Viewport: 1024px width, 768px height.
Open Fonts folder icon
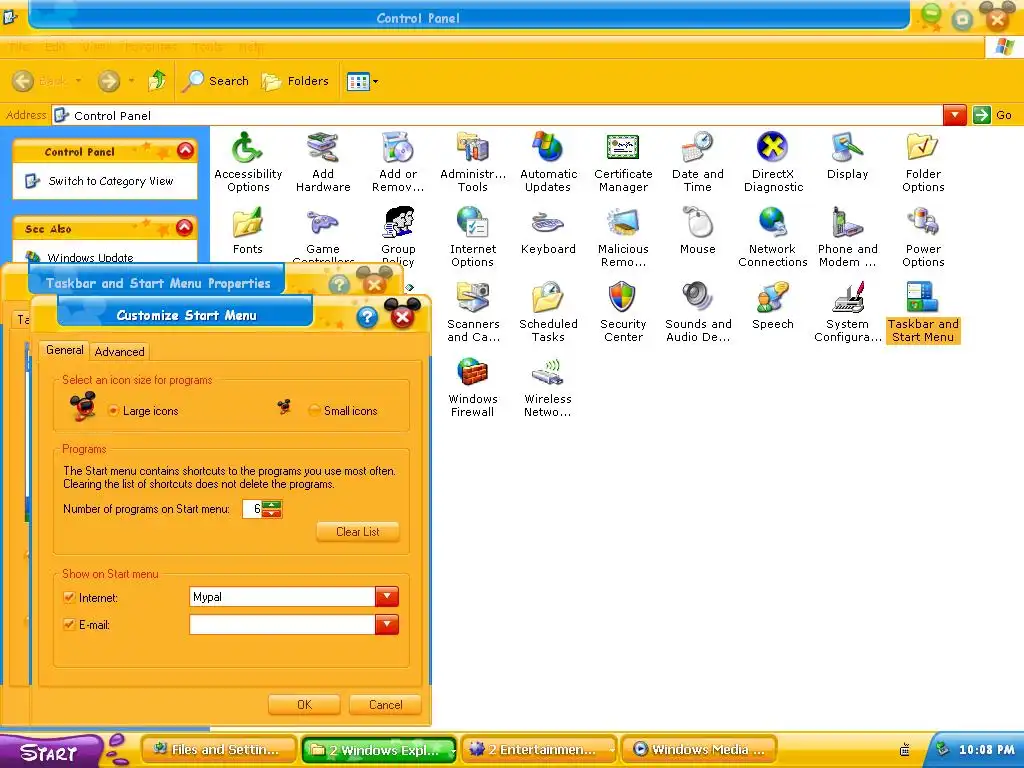click(x=248, y=231)
